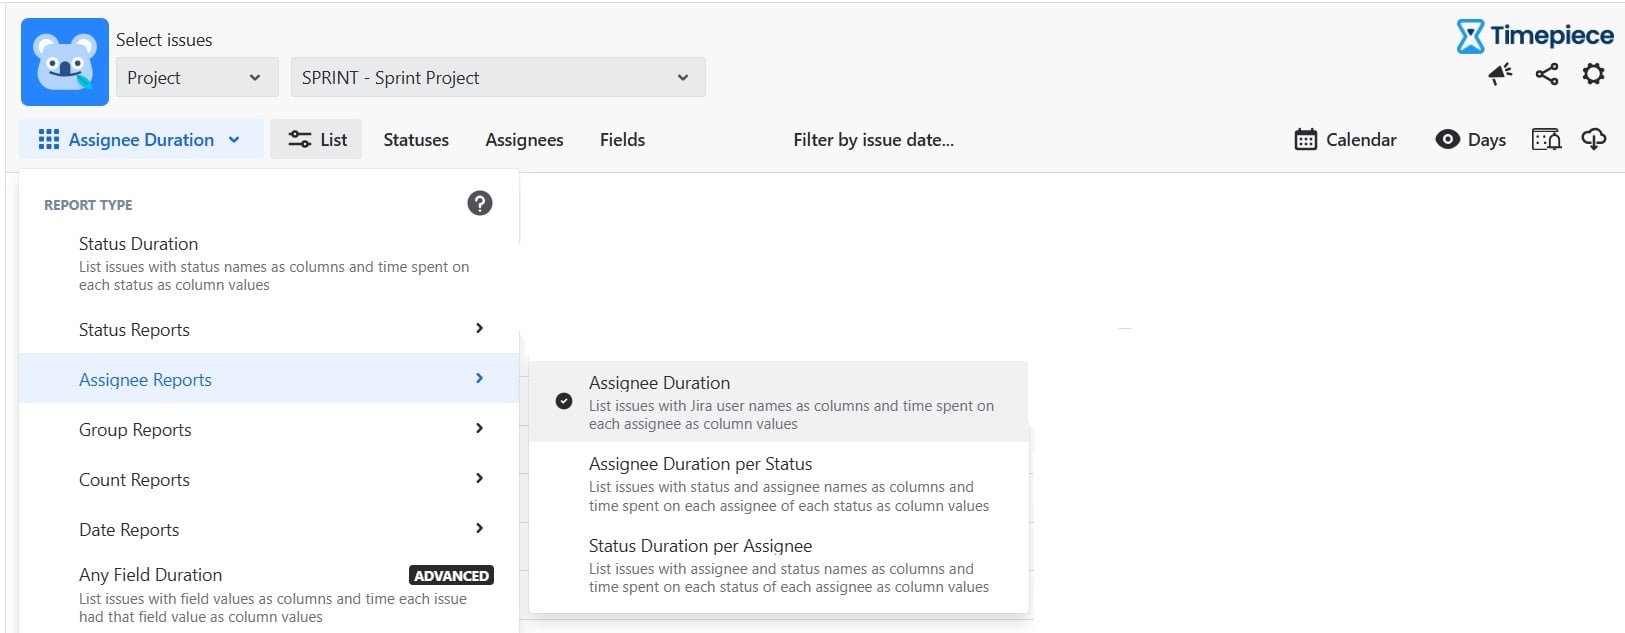The height and width of the screenshot is (633, 1625).
Task: Expand the Status Reports submenu
Action: coord(269,329)
